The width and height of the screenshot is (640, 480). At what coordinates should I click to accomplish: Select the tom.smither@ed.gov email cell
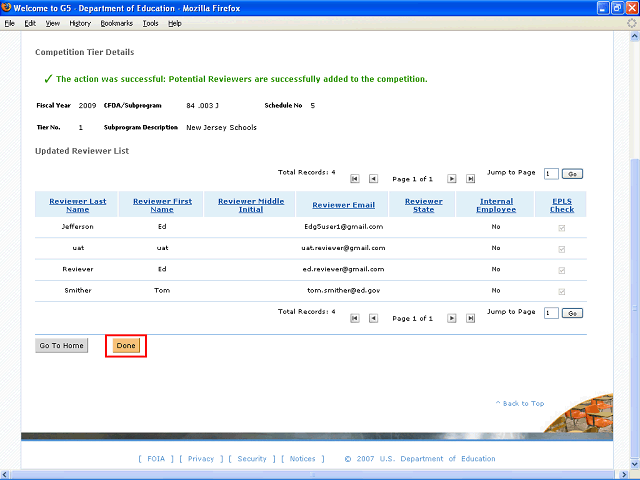pos(343,290)
